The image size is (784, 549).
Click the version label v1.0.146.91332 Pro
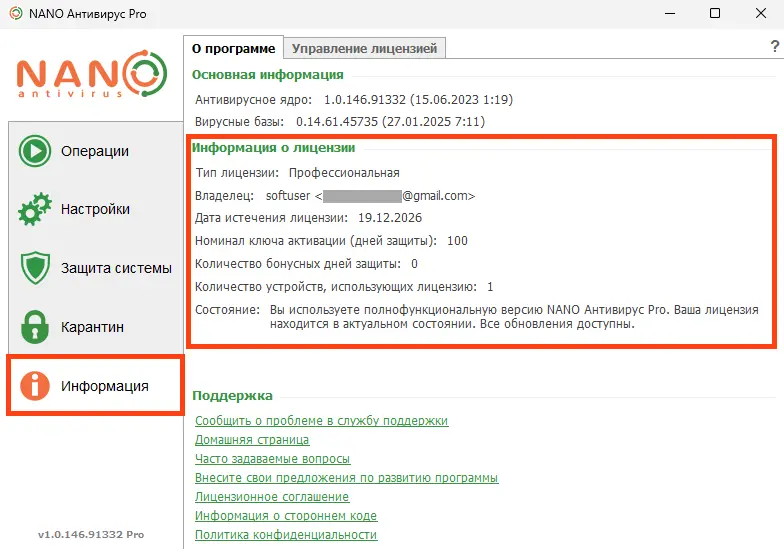tap(91, 534)
